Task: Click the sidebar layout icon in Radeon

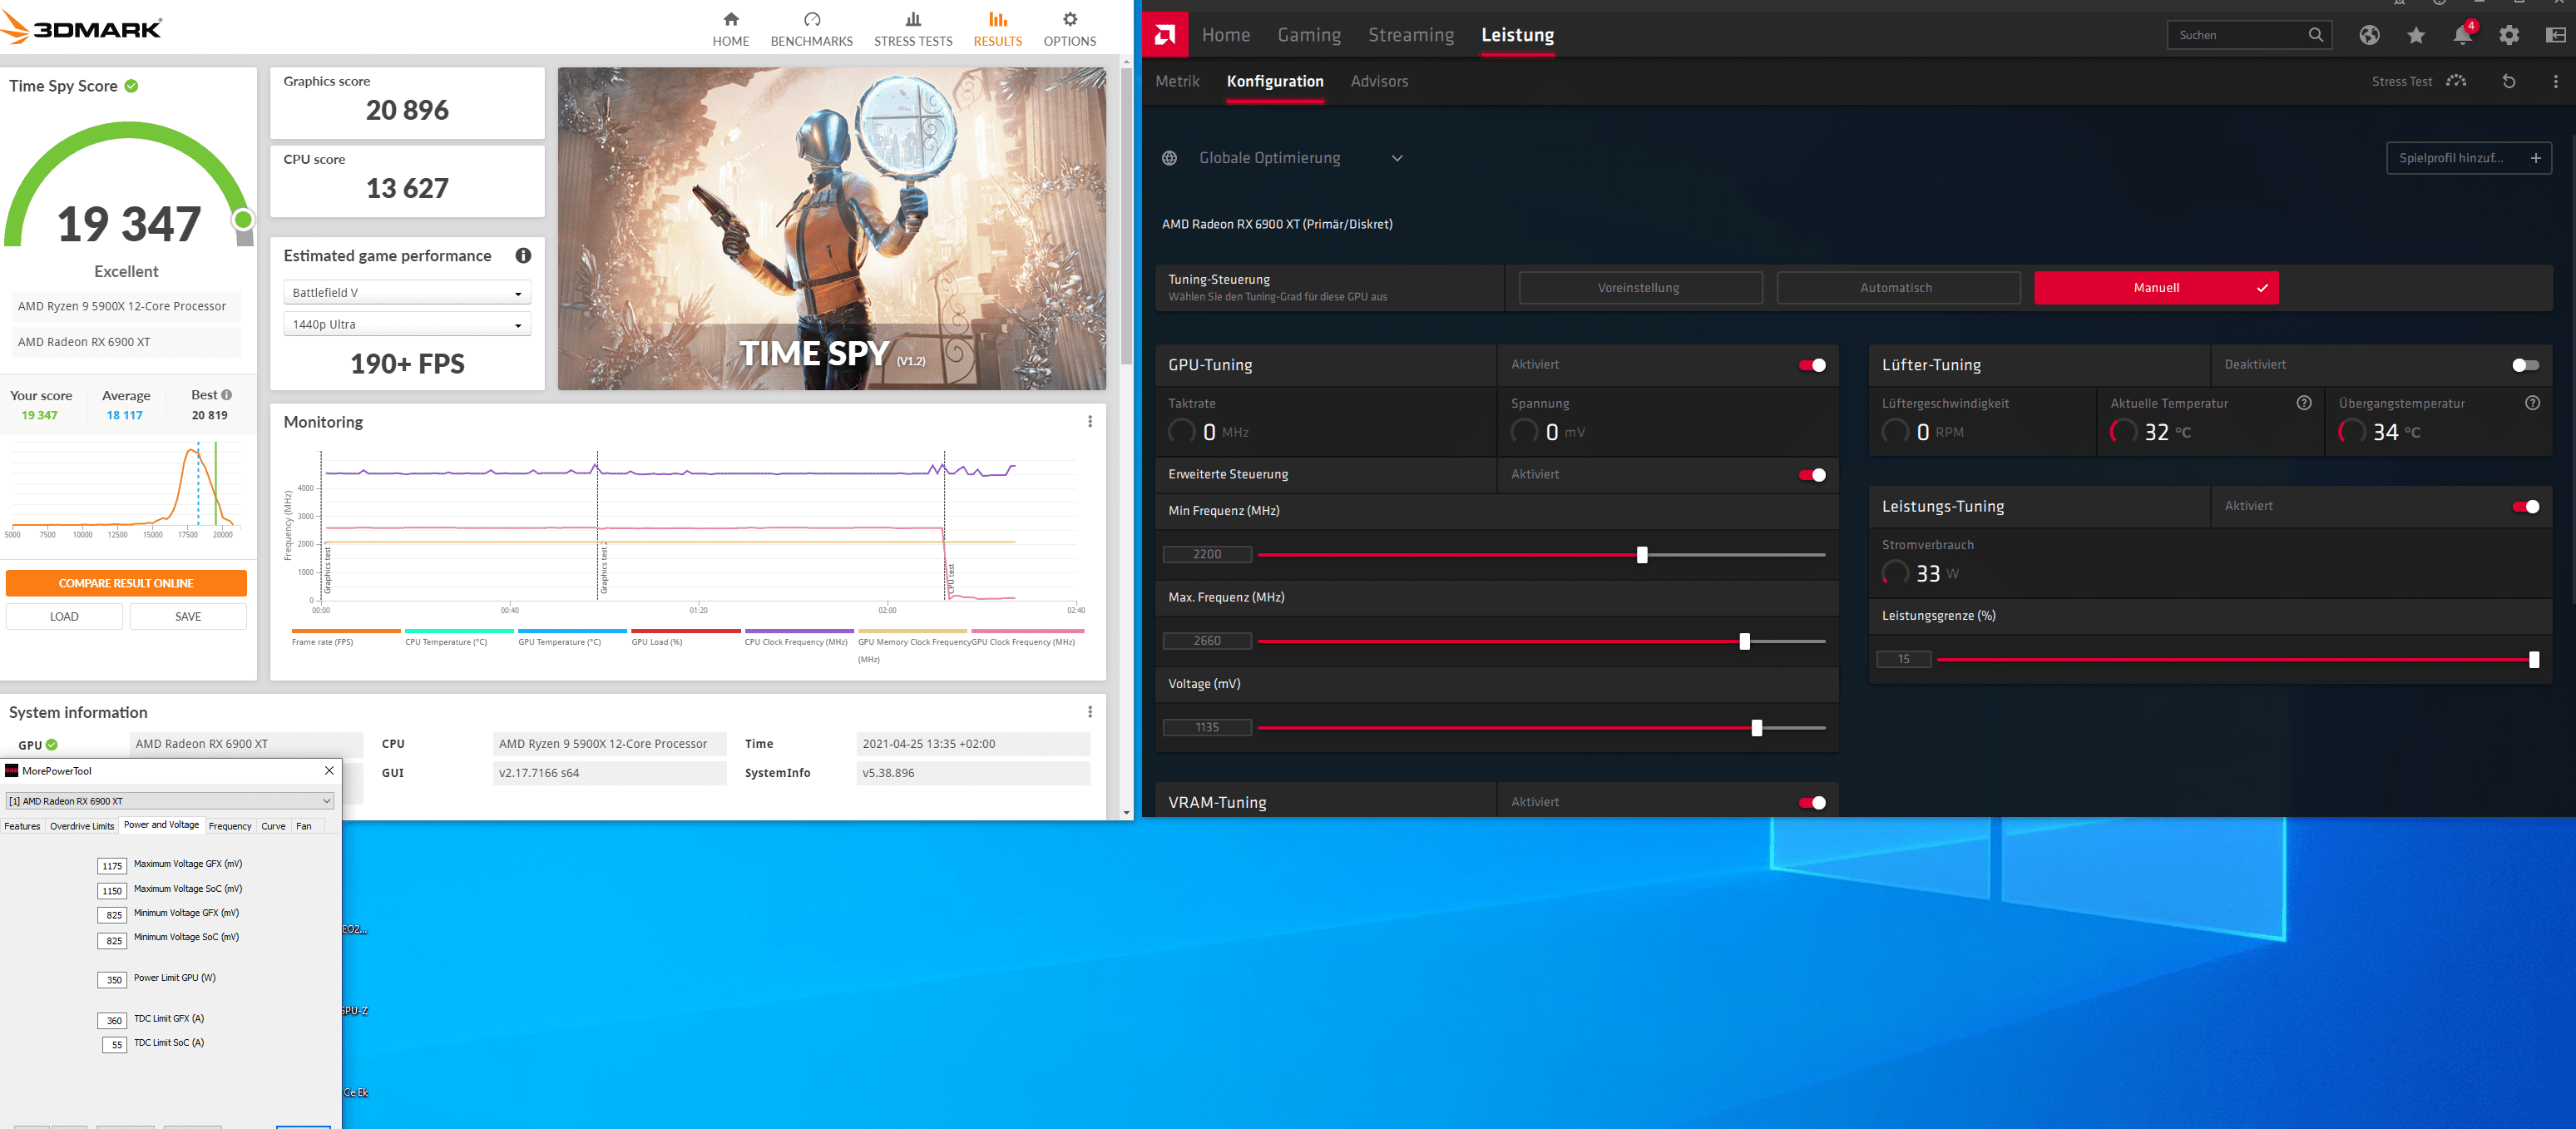Action: click(x=2556, y=35)
